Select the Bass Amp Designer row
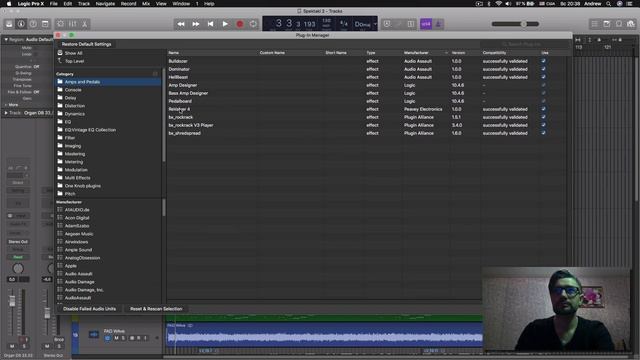 367,93
